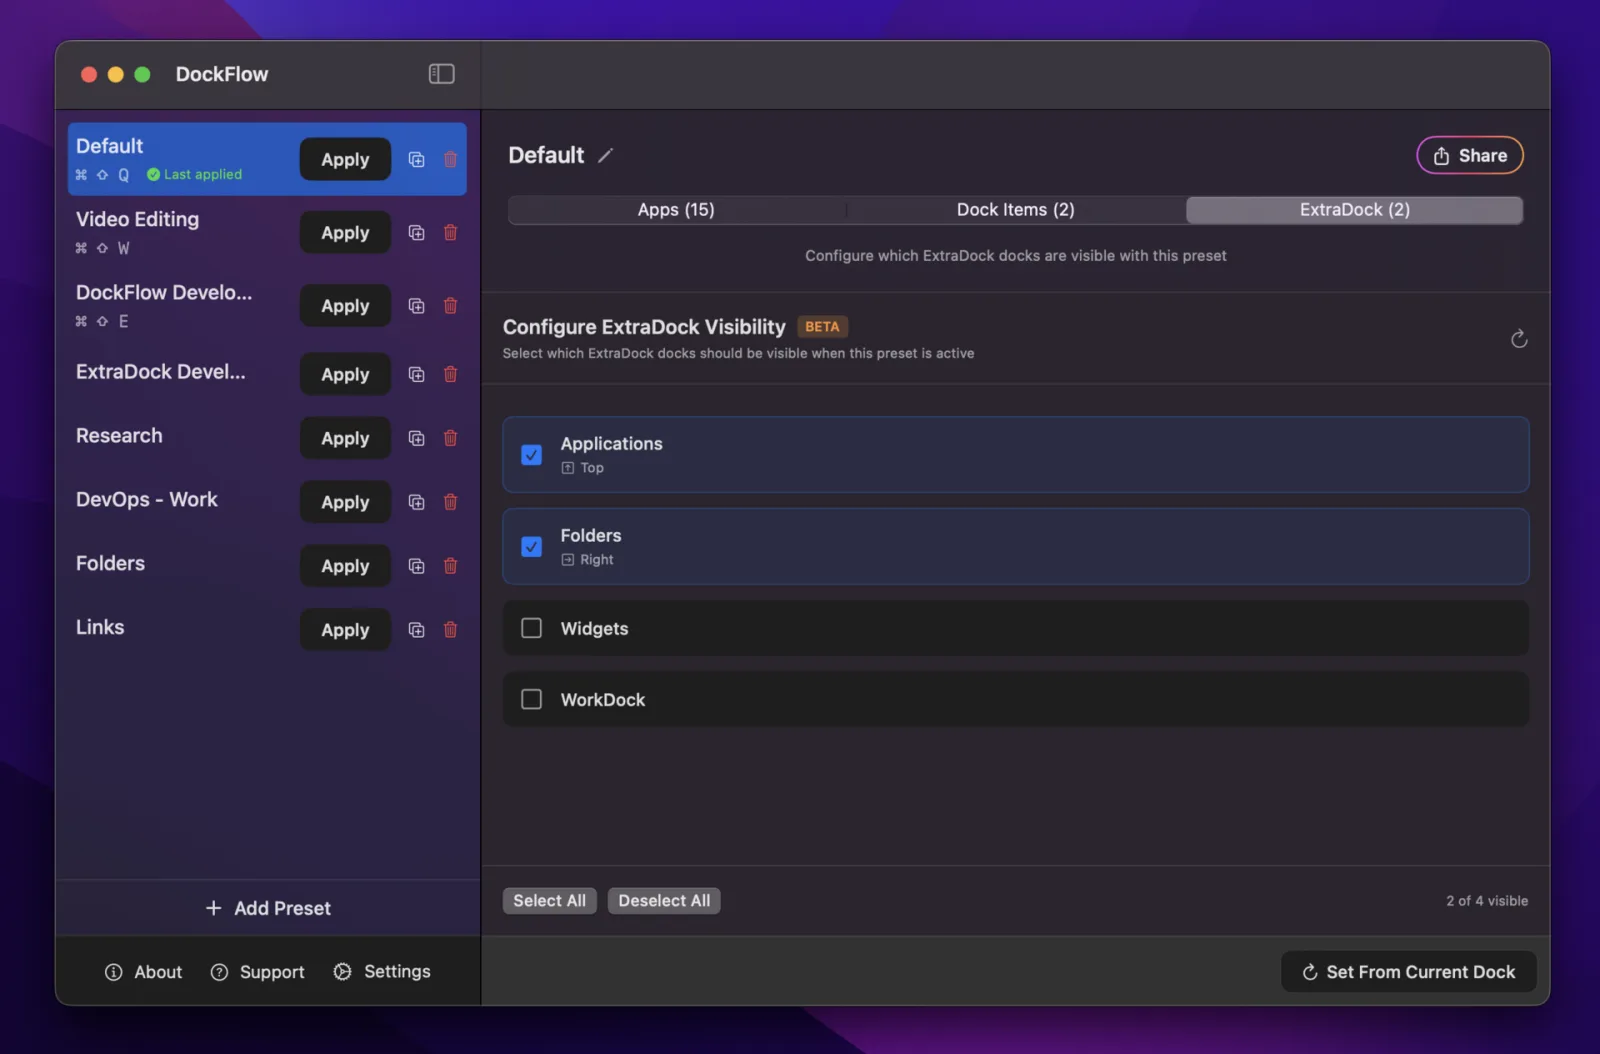This screenshot has height=1054, width=1600.
Task: Refresh the ExtraDock visibility list
Action: click(1518, 339)
